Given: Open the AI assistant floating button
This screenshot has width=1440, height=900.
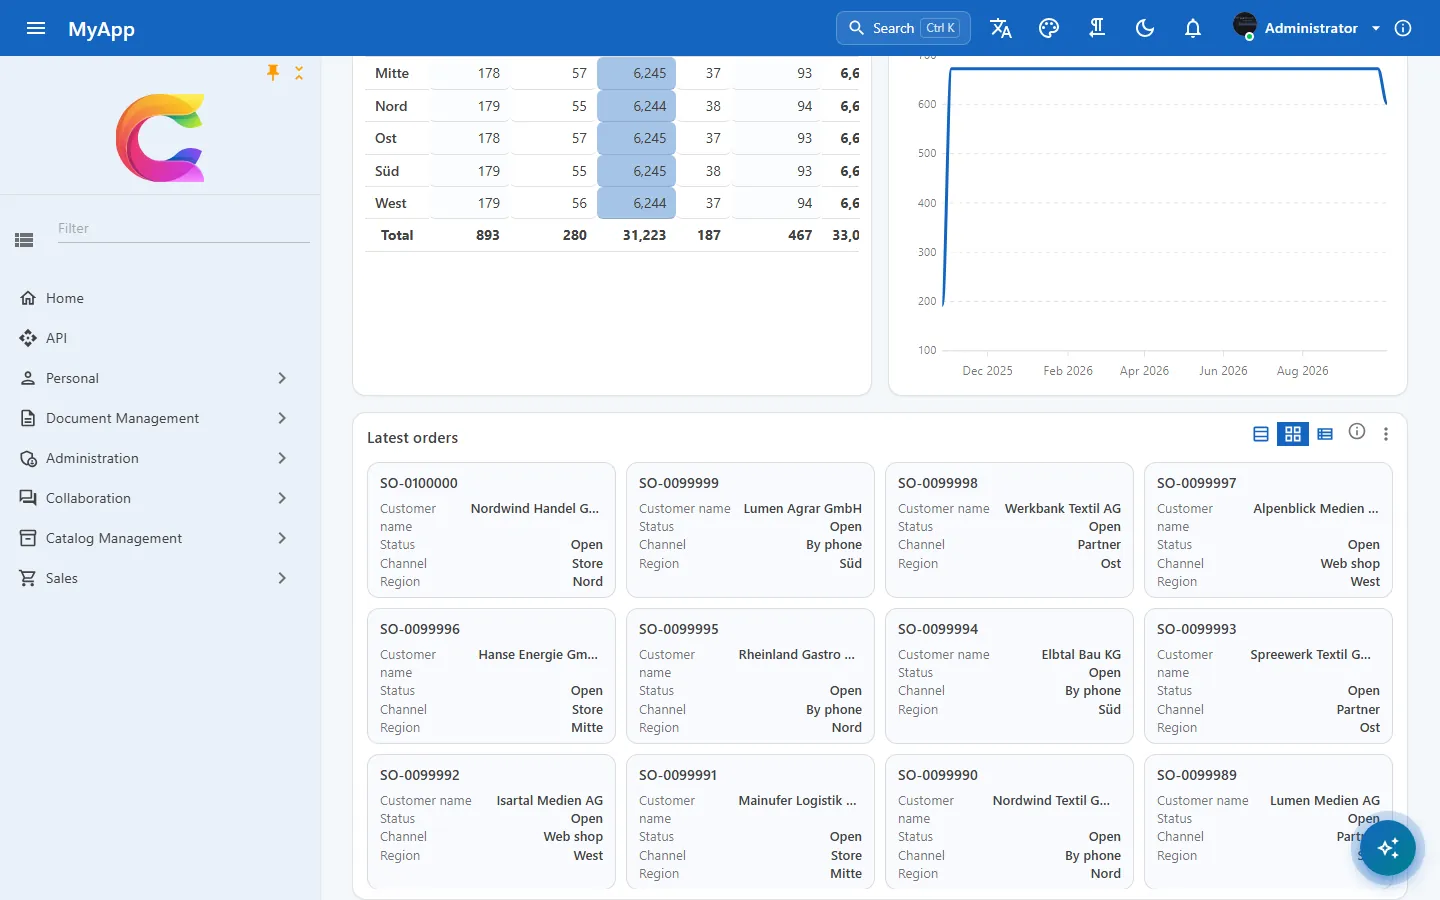Looking at the screenshot, I should 1388,848.
